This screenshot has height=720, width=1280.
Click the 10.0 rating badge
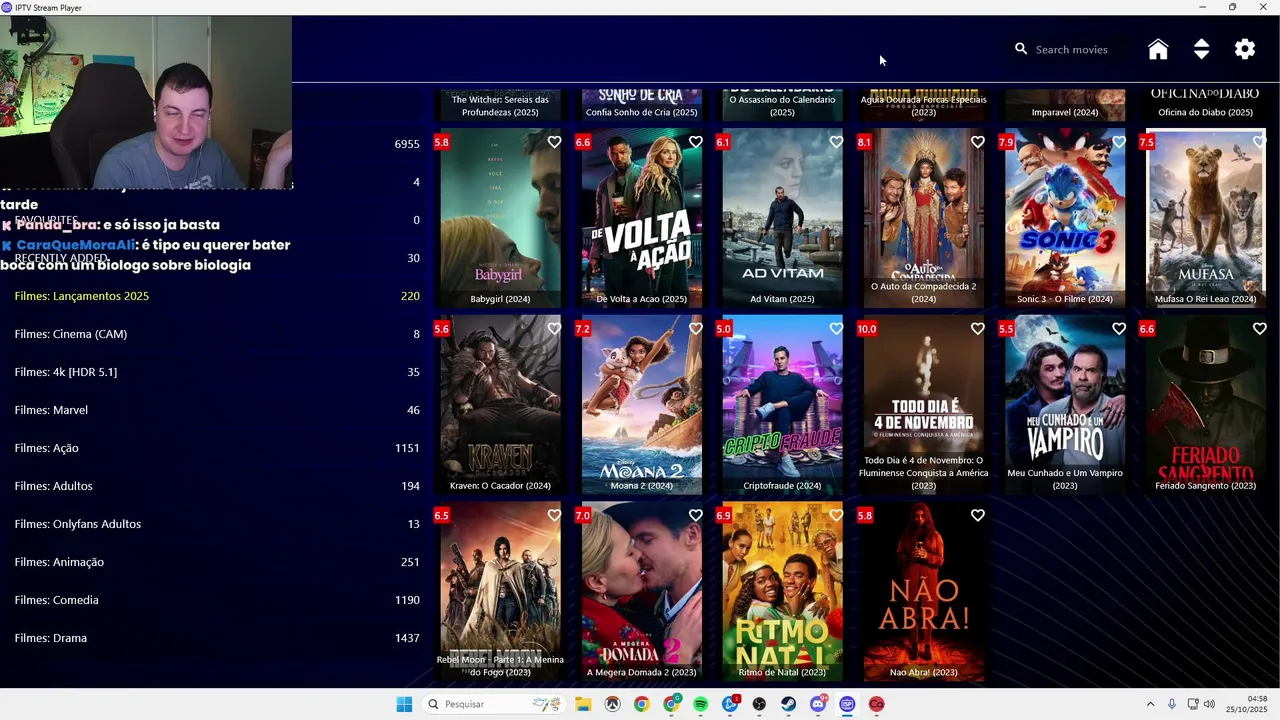point(866,329)
